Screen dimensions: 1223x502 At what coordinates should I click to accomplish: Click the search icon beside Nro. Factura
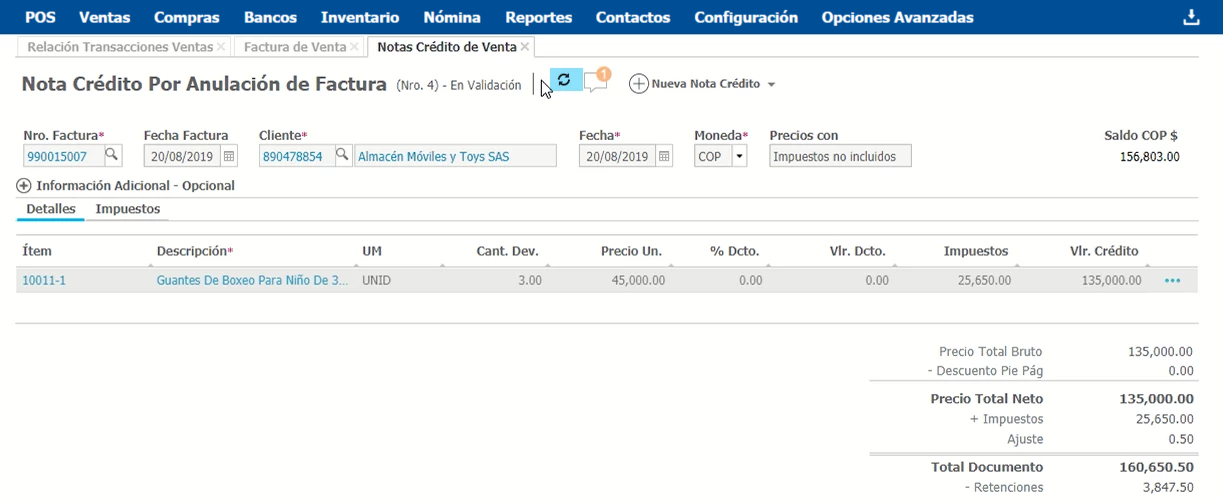coord(112,156)
